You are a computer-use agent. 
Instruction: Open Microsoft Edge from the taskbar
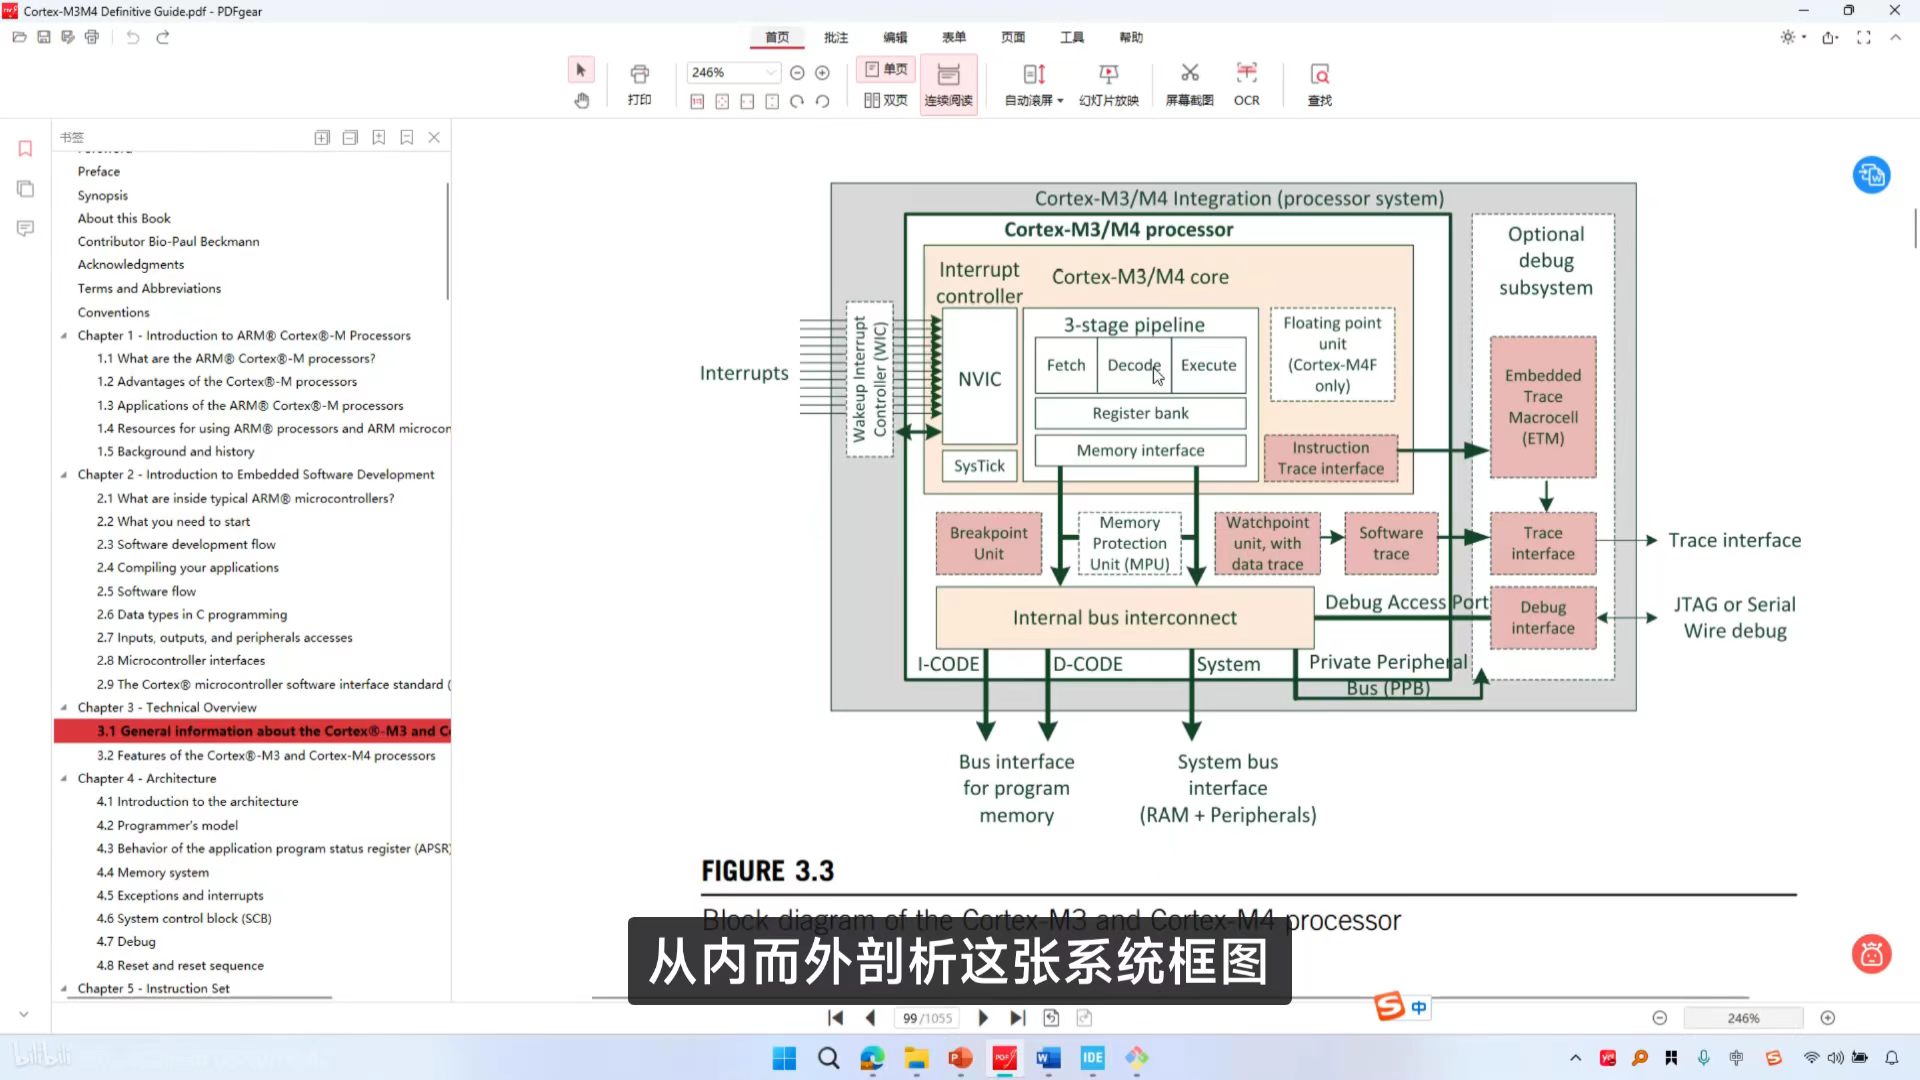[x=872, y=1058]
